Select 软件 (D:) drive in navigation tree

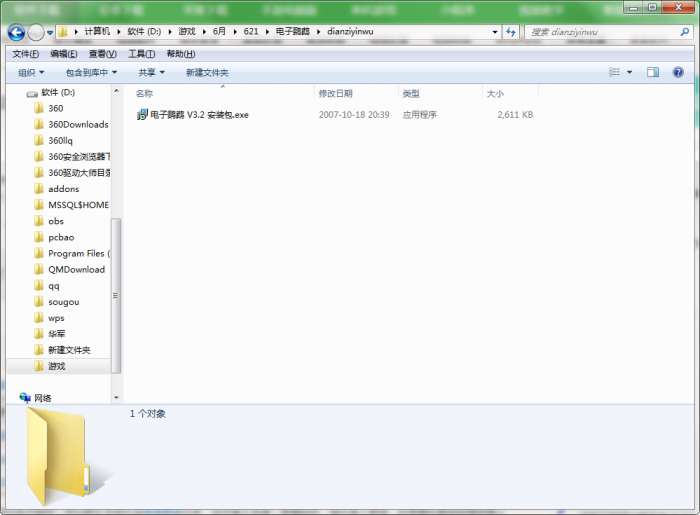(x=58, y=92)
